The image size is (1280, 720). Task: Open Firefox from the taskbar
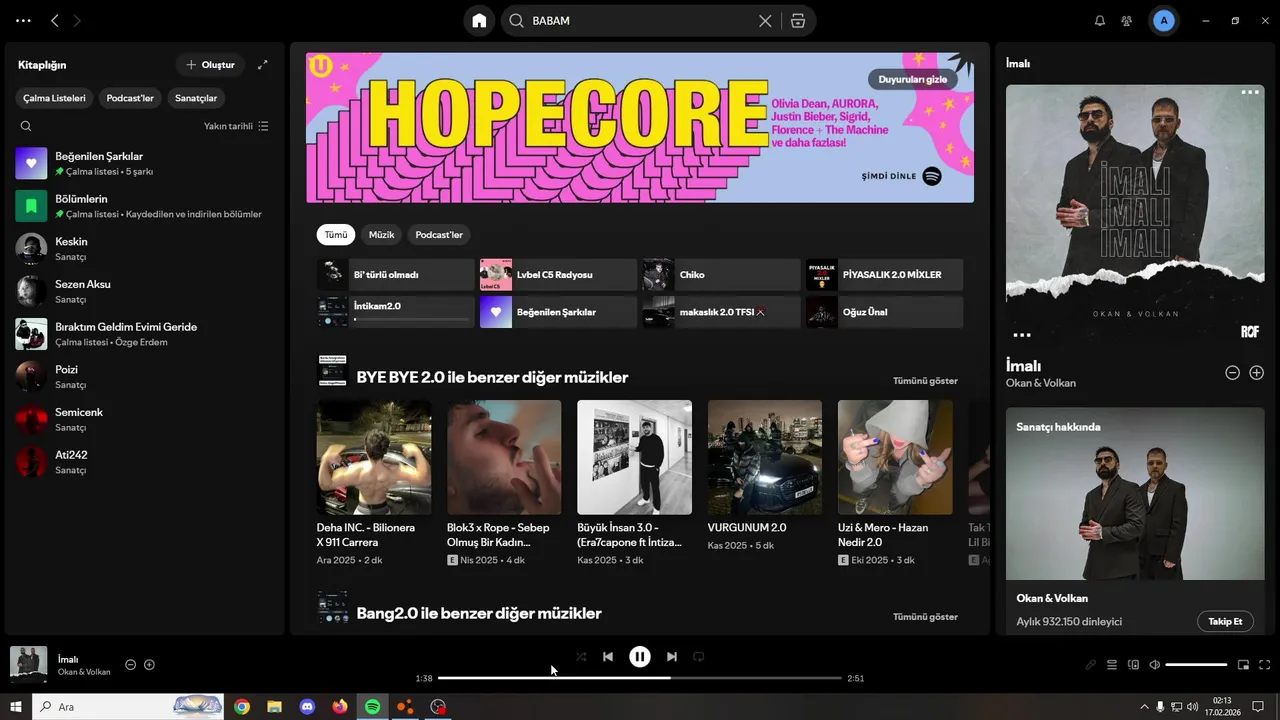[340, 707]
